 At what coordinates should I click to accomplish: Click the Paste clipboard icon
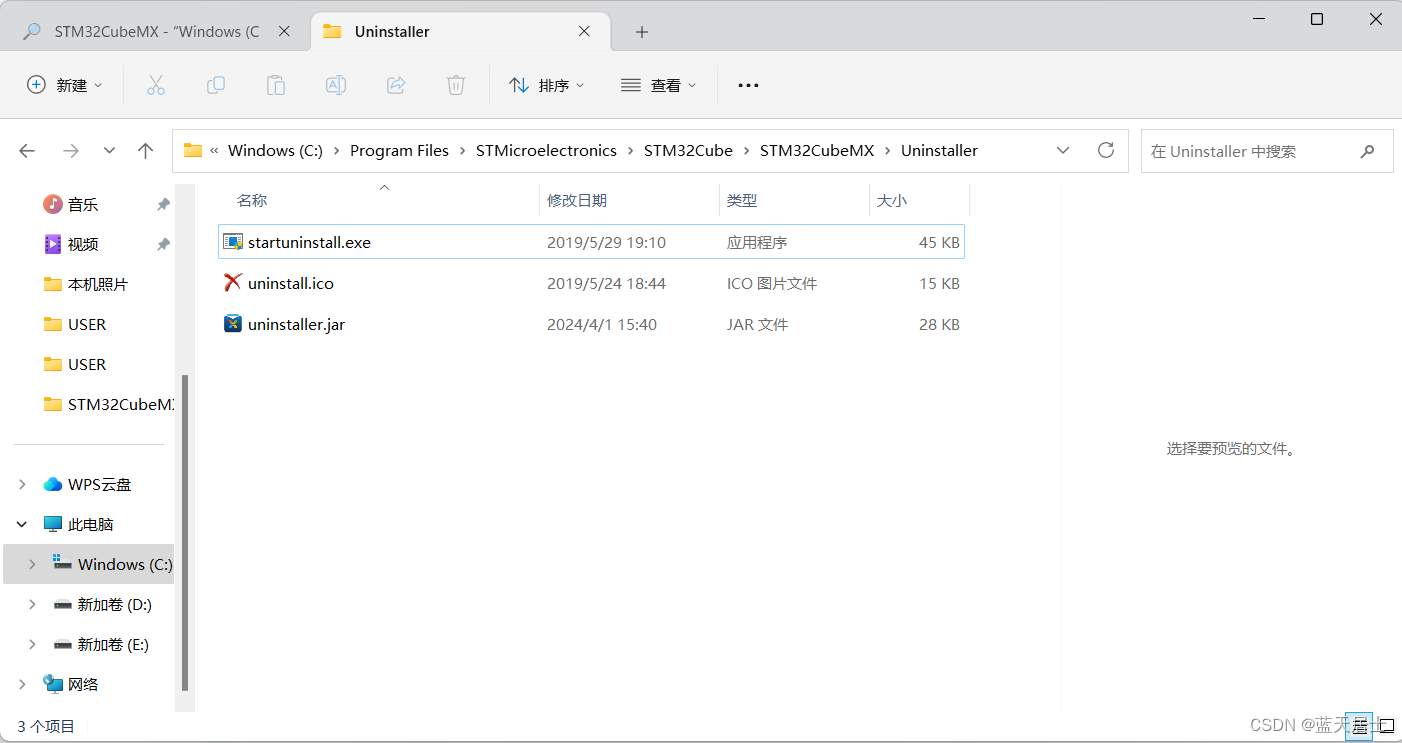275,85
